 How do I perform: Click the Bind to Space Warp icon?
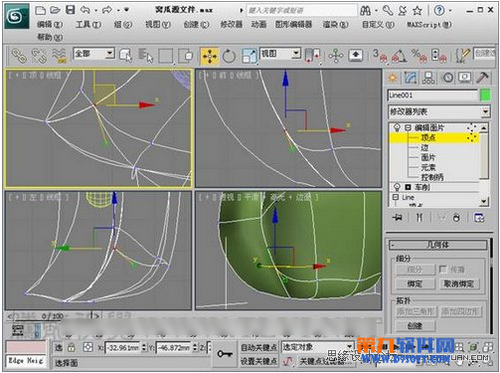click(x=59, y=55)
